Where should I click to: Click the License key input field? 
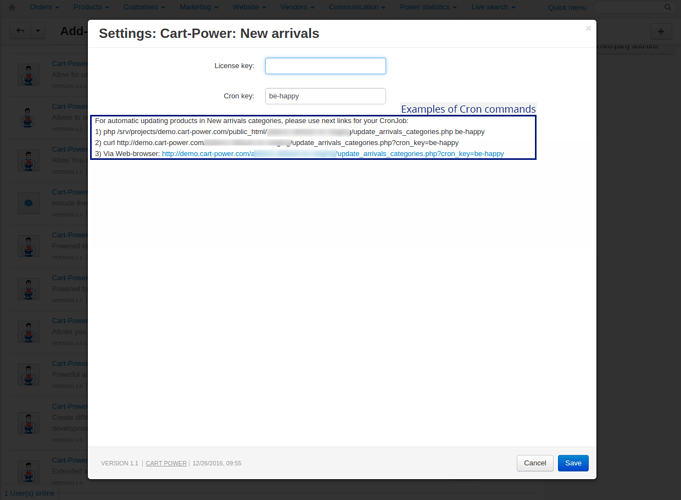click(325, 66)
